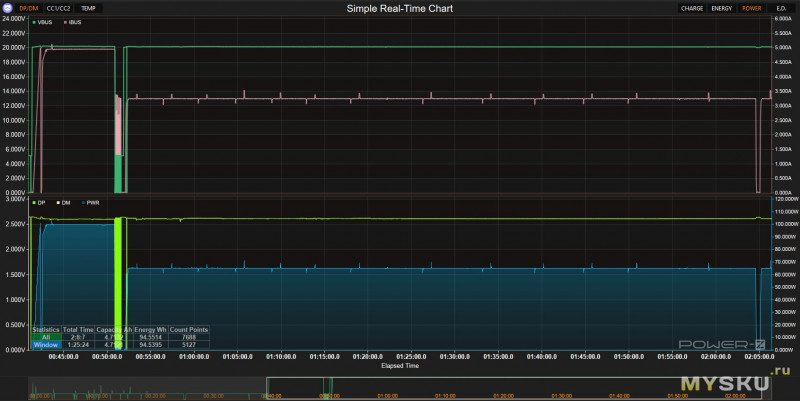Open the E.D. view
800x401 pixels.
click(781, 8)
